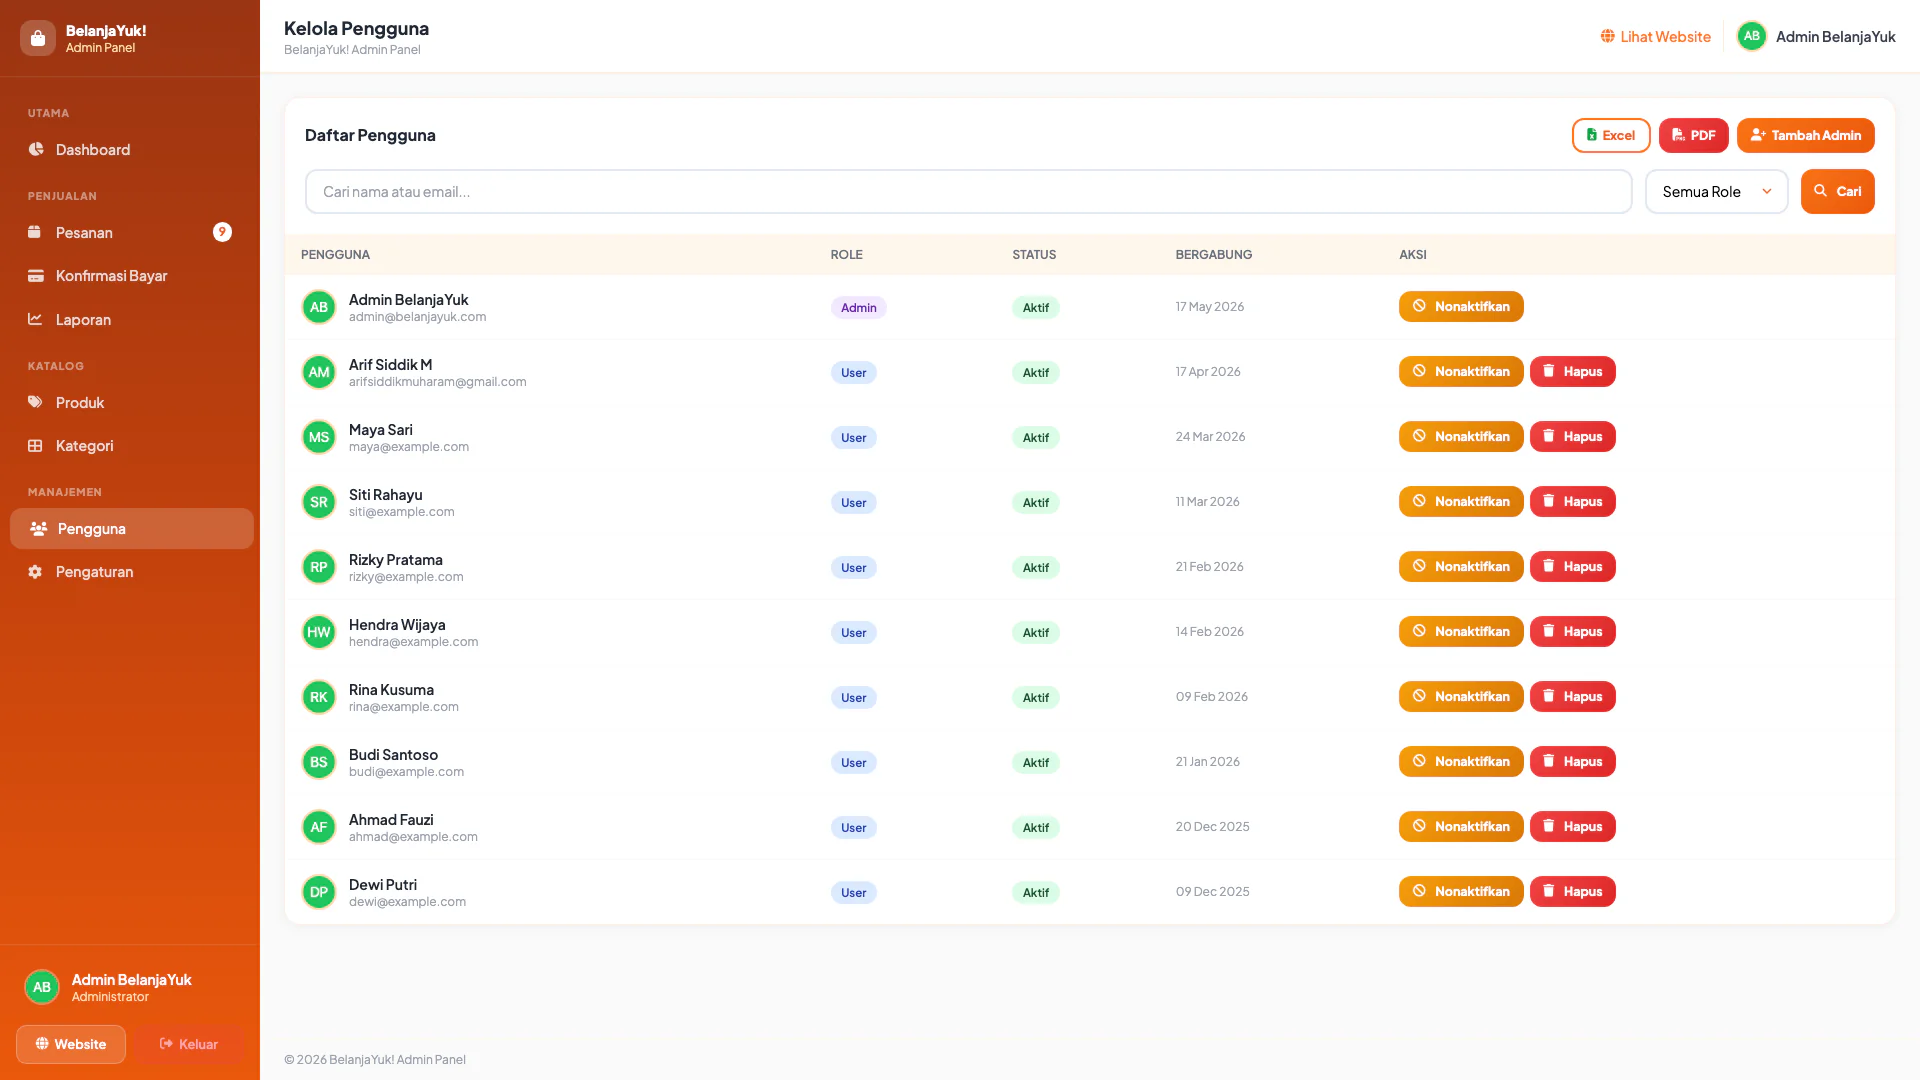
Task: Click the Produk tag icon
Action: (35, 402)
